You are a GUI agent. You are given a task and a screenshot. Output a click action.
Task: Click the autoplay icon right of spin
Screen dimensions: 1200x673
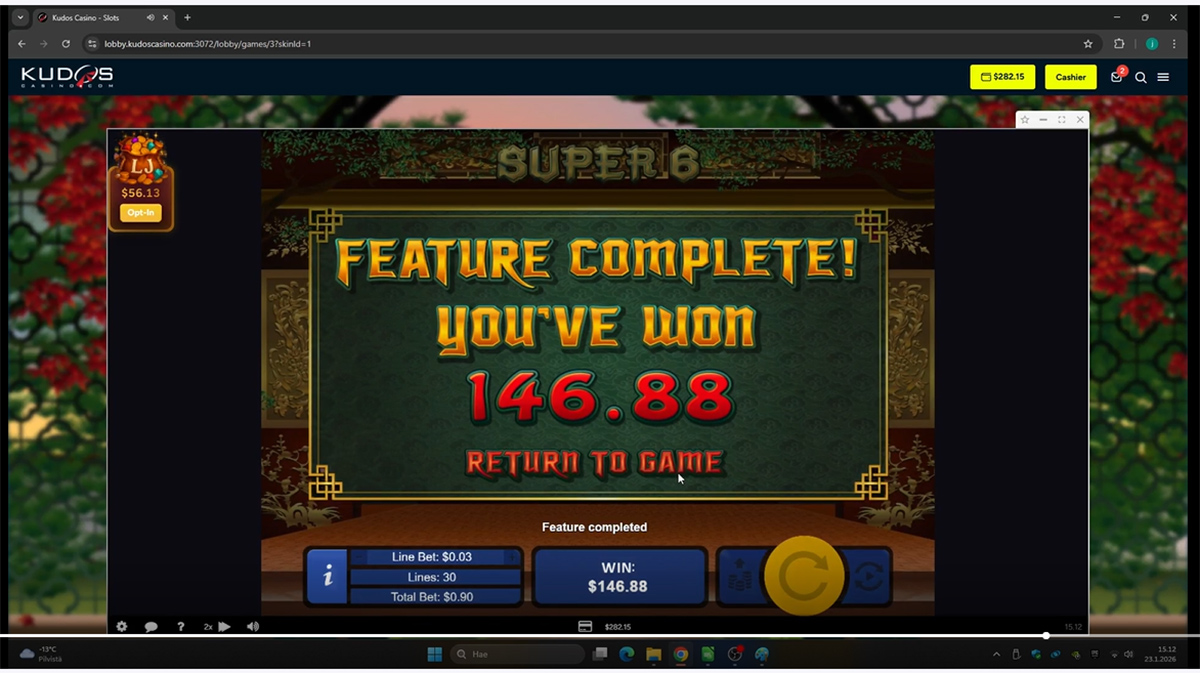pos(867,576)
